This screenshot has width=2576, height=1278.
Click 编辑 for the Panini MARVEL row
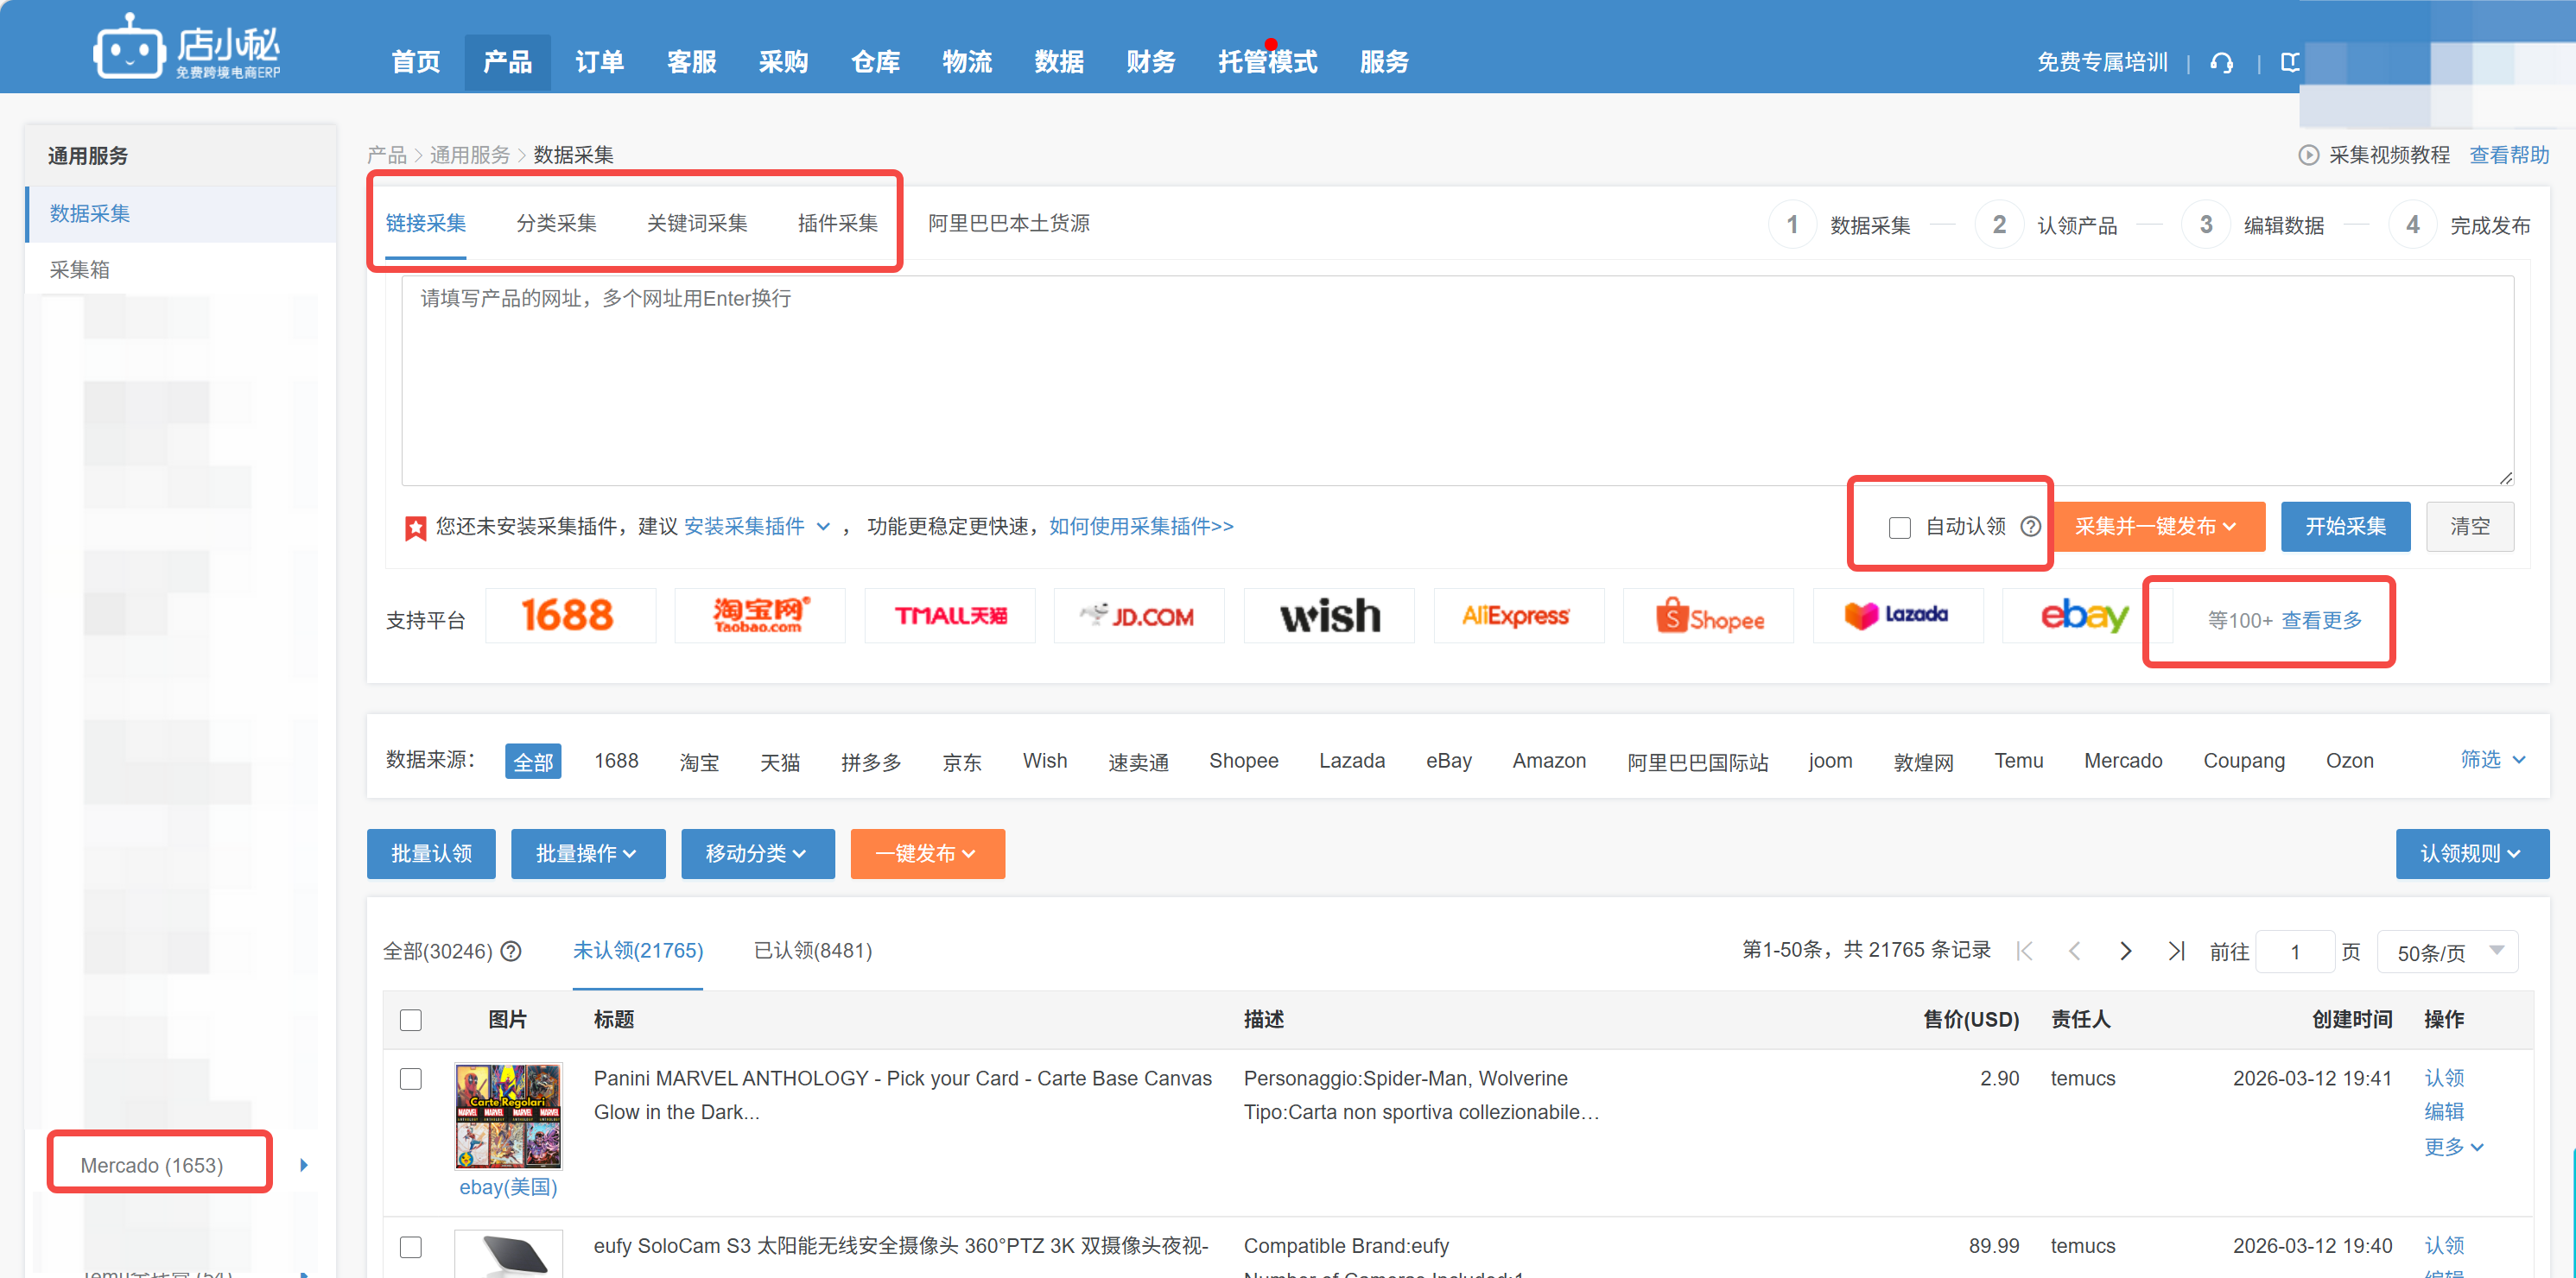[2444, 1112]
